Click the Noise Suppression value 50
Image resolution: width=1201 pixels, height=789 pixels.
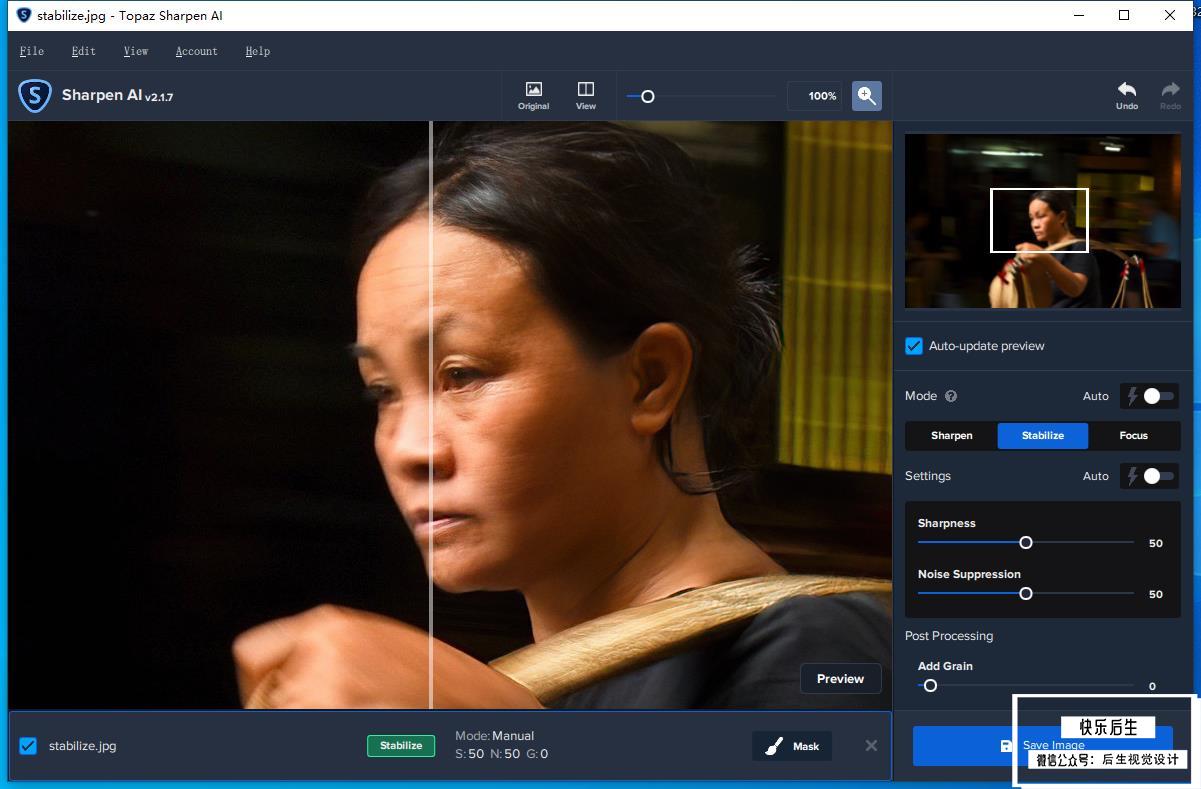pyautogui.click(x=1156, y=594)
